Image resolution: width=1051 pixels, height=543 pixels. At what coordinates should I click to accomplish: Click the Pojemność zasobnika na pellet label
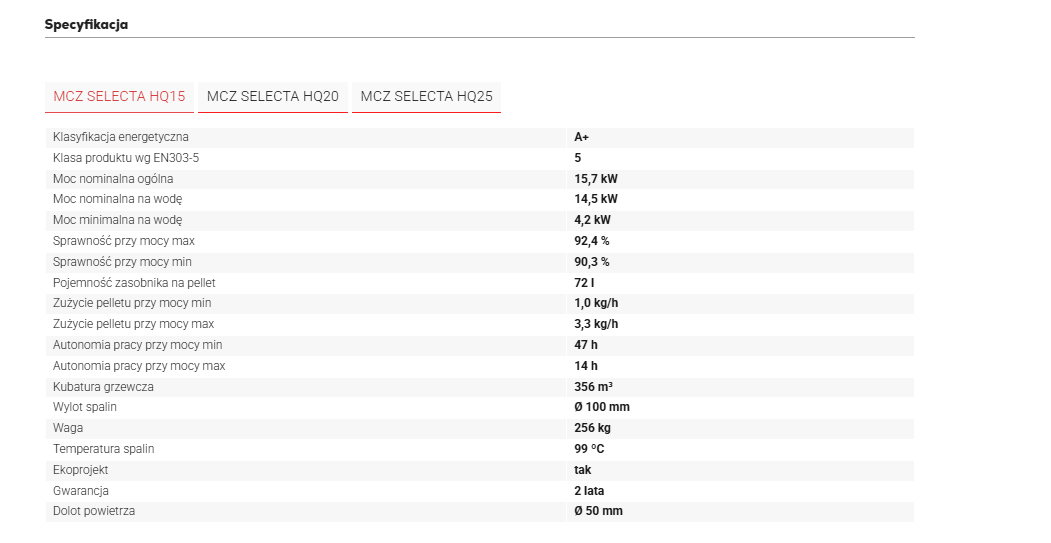point(134,283)
